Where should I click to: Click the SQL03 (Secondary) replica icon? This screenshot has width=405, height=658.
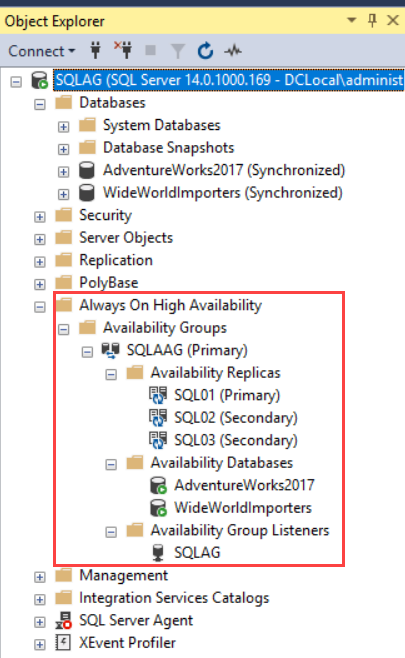tap(158, 440)
